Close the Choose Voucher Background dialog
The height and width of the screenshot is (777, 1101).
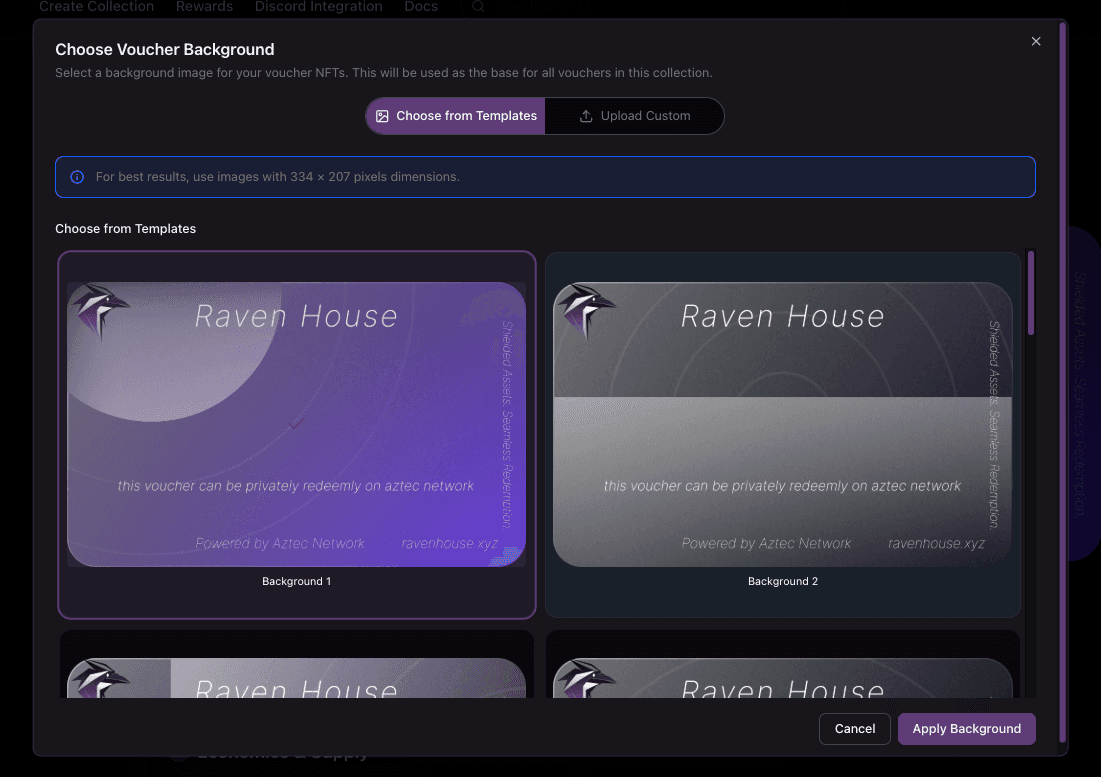1036,41
